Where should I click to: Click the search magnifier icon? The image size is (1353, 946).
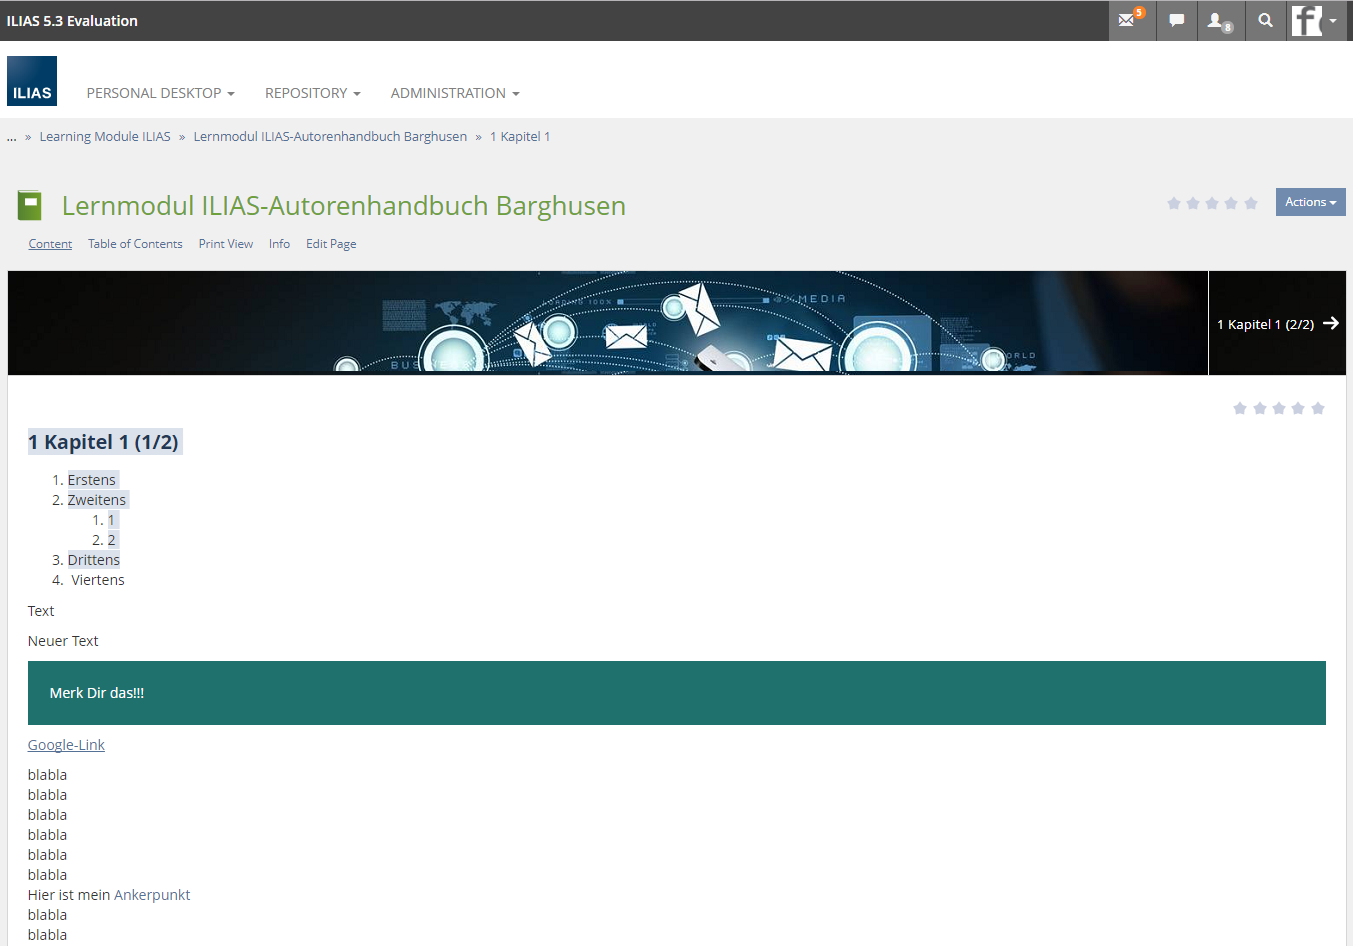pyautogui.click(x=1265, y=20)
